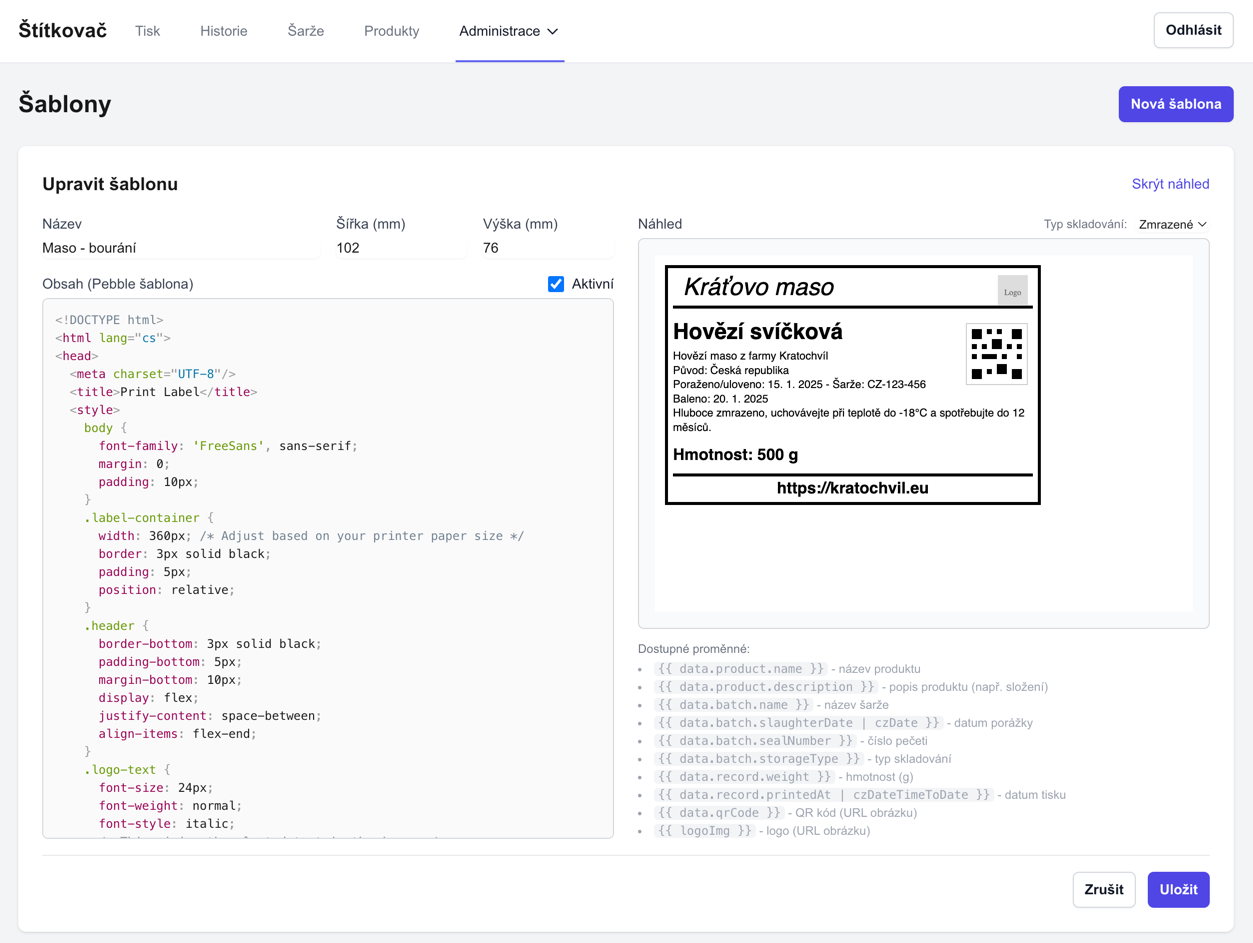Create a template with Nová šablona
The image size is (1253, 943).
pos(1175,104)
